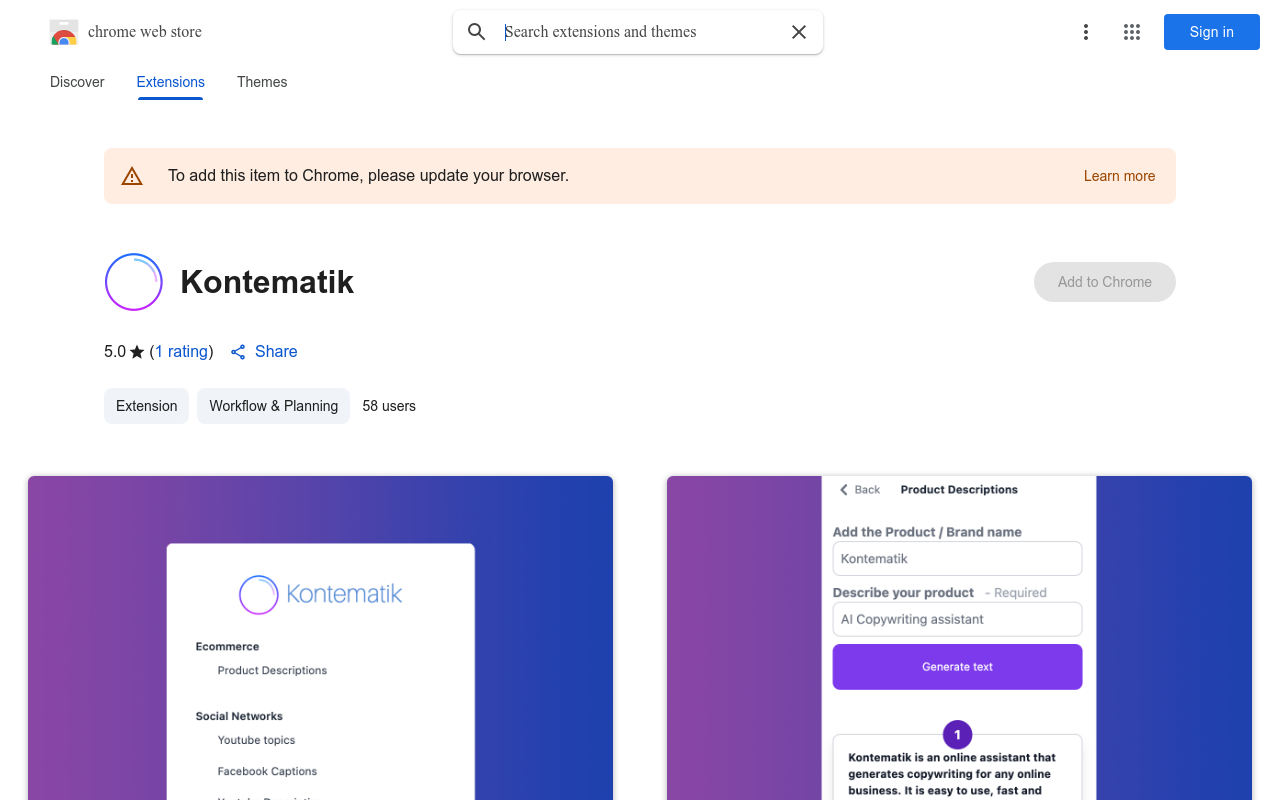Viewport: 1280px width, 800px height.
Task: Click the share icon beside Share
Action: click(238, 352)
